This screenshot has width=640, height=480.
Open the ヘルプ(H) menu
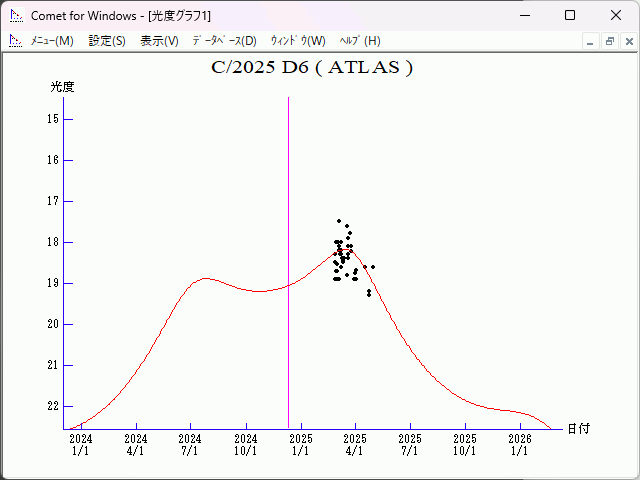360,41
